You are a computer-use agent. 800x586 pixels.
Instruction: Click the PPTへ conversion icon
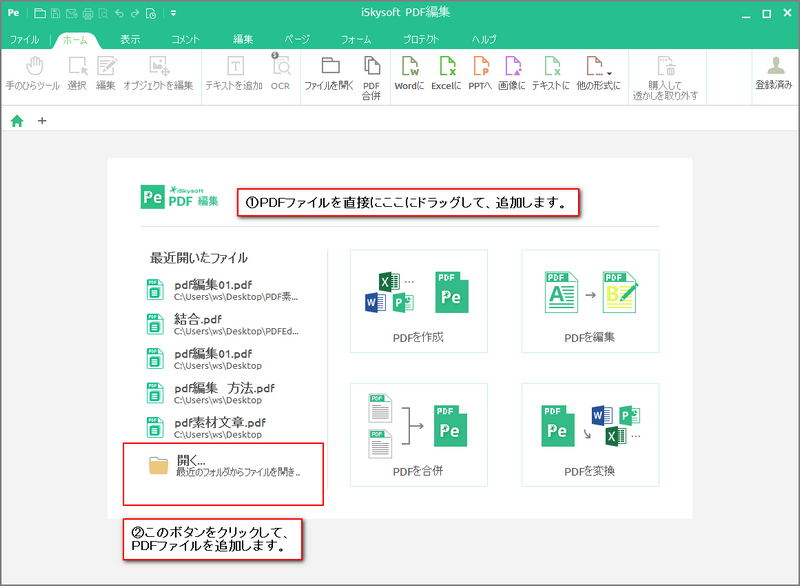480,73
